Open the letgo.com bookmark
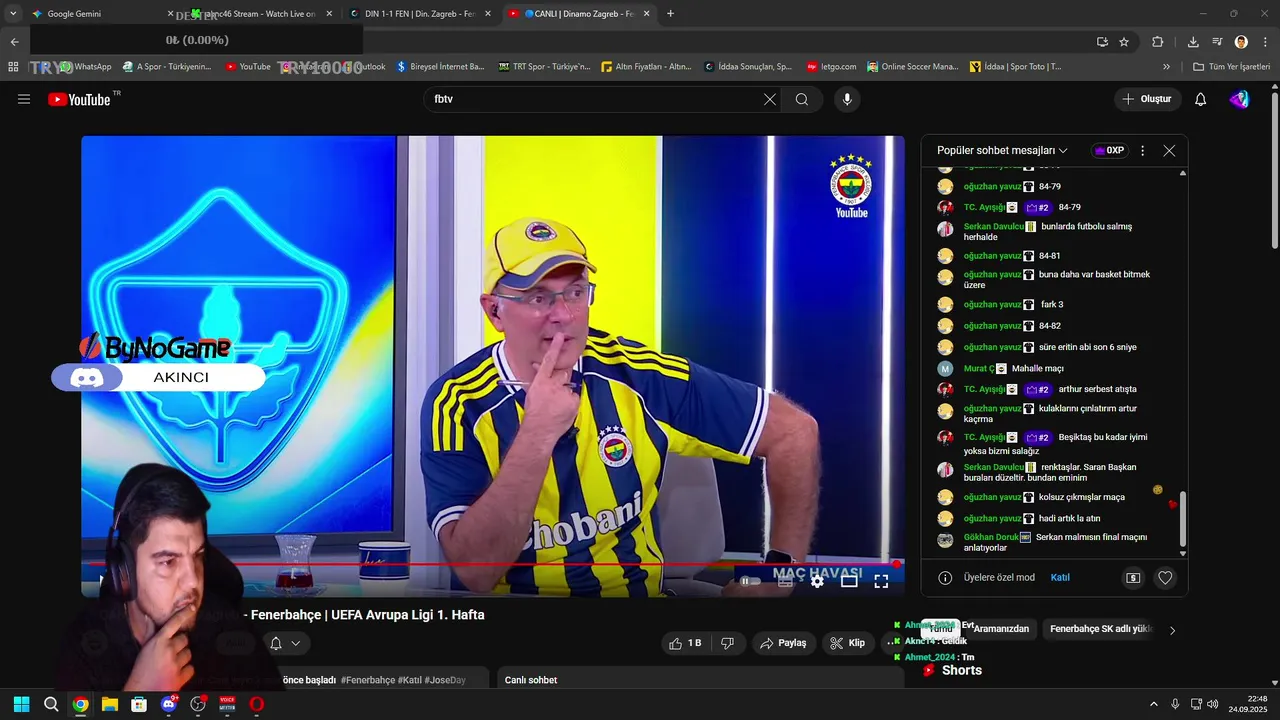 [x=832, y=67]
